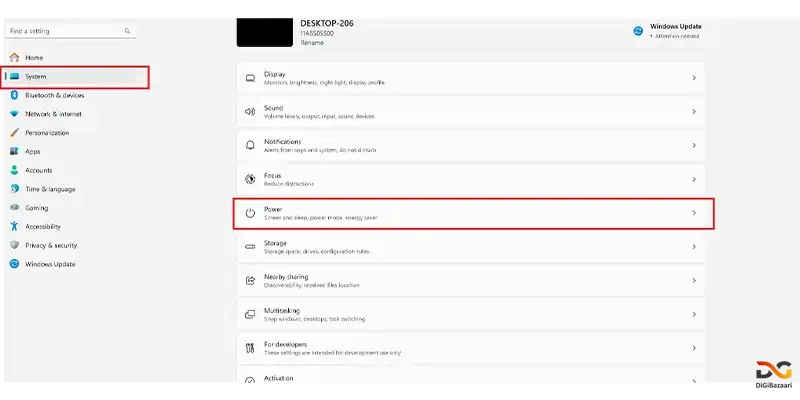
Task: Click the Find a setting search box
Action: [x=65, y=31]
